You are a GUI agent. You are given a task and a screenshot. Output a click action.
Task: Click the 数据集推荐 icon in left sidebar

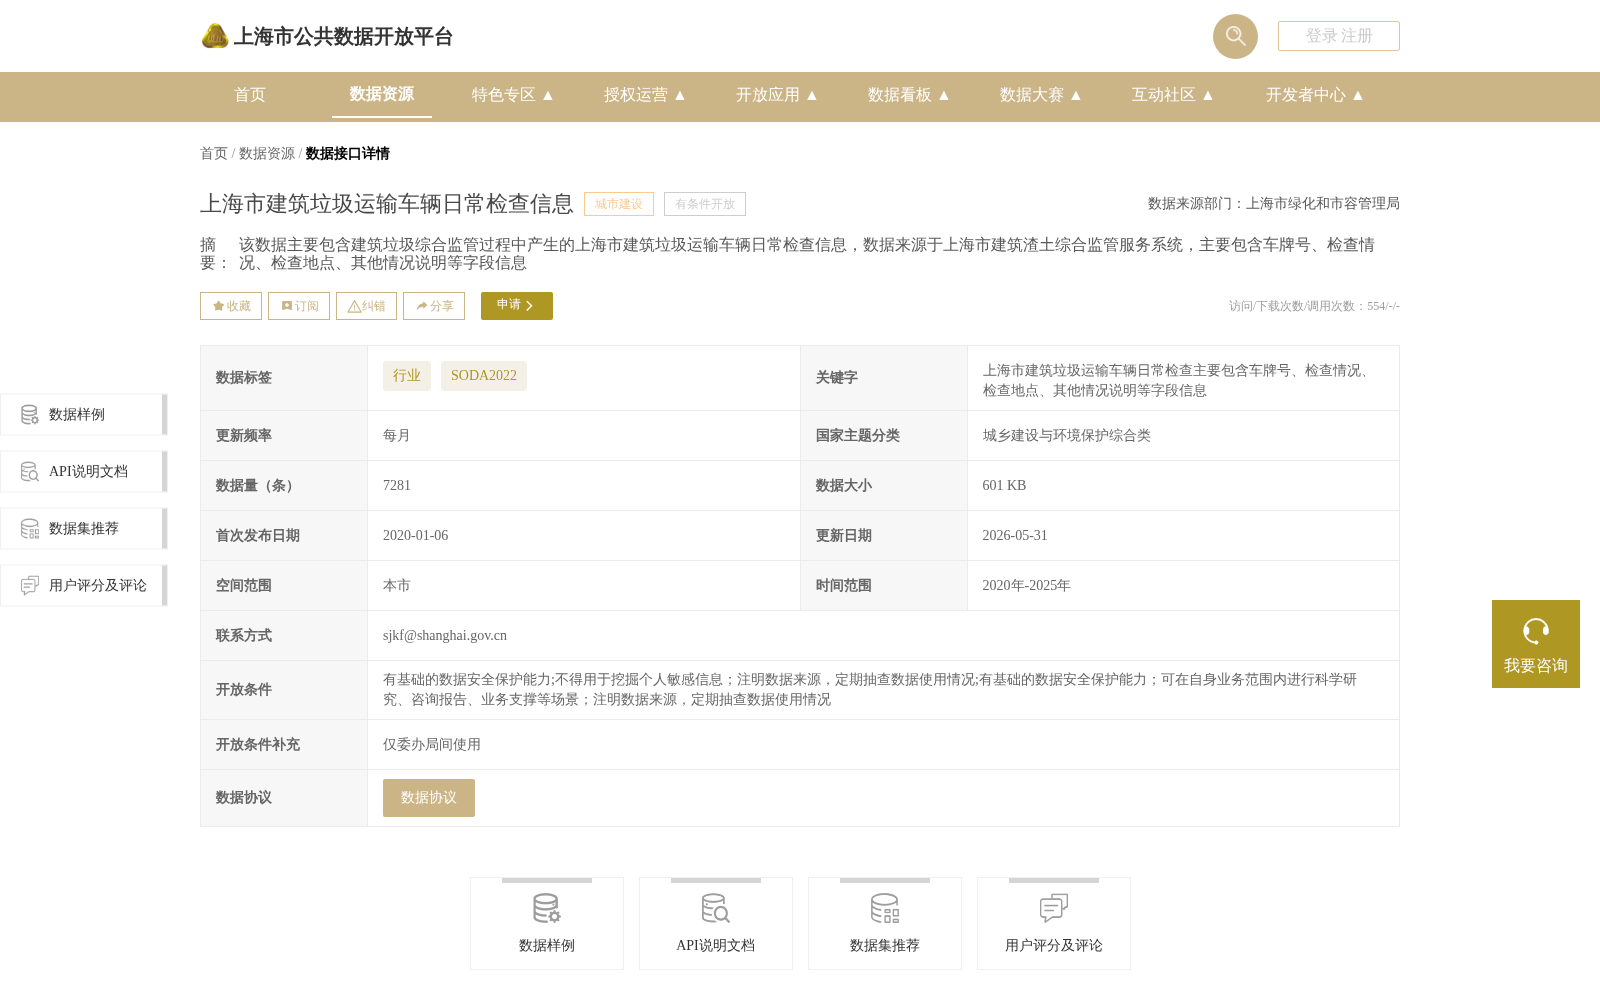pos(30,528)
